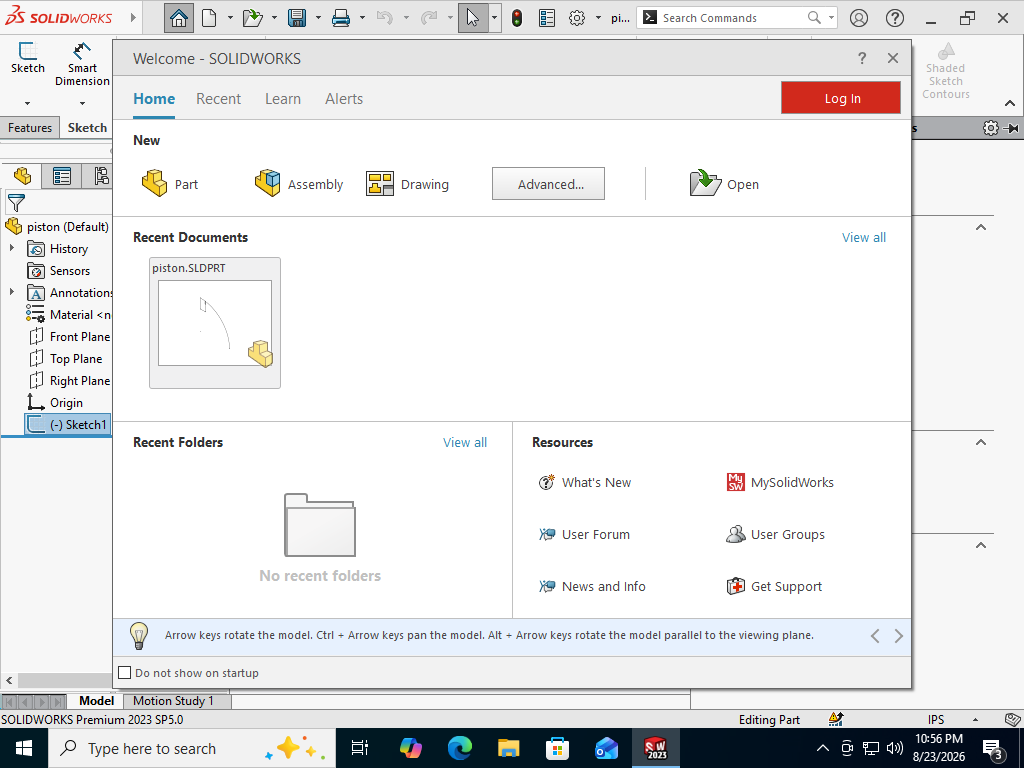Open Microsoft Edge from the taskbar
1024x768 pixels.
coord(460,748)
